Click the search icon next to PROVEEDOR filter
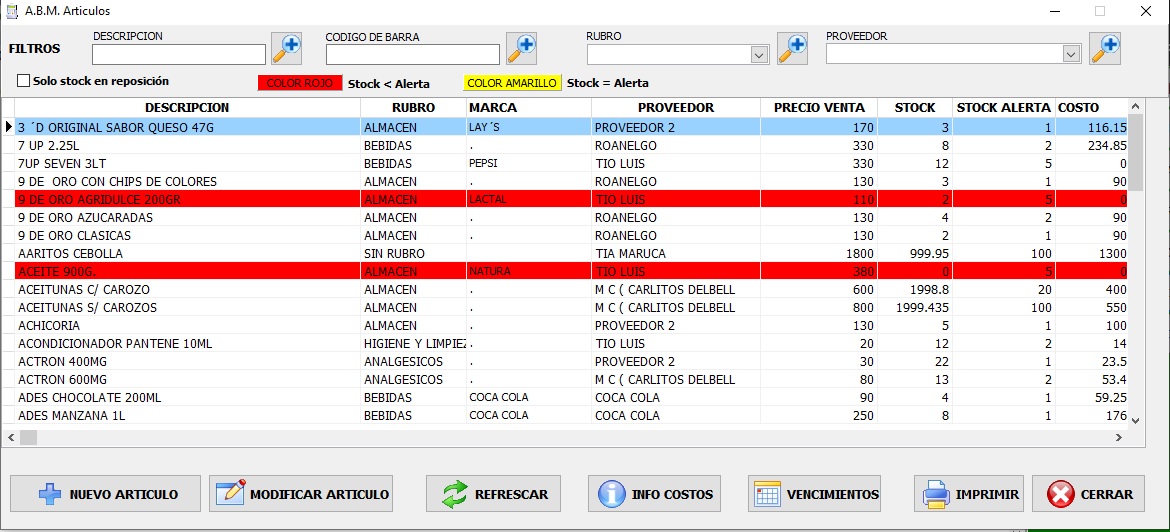This screenshot has height=532, width=1170. 1105,48
